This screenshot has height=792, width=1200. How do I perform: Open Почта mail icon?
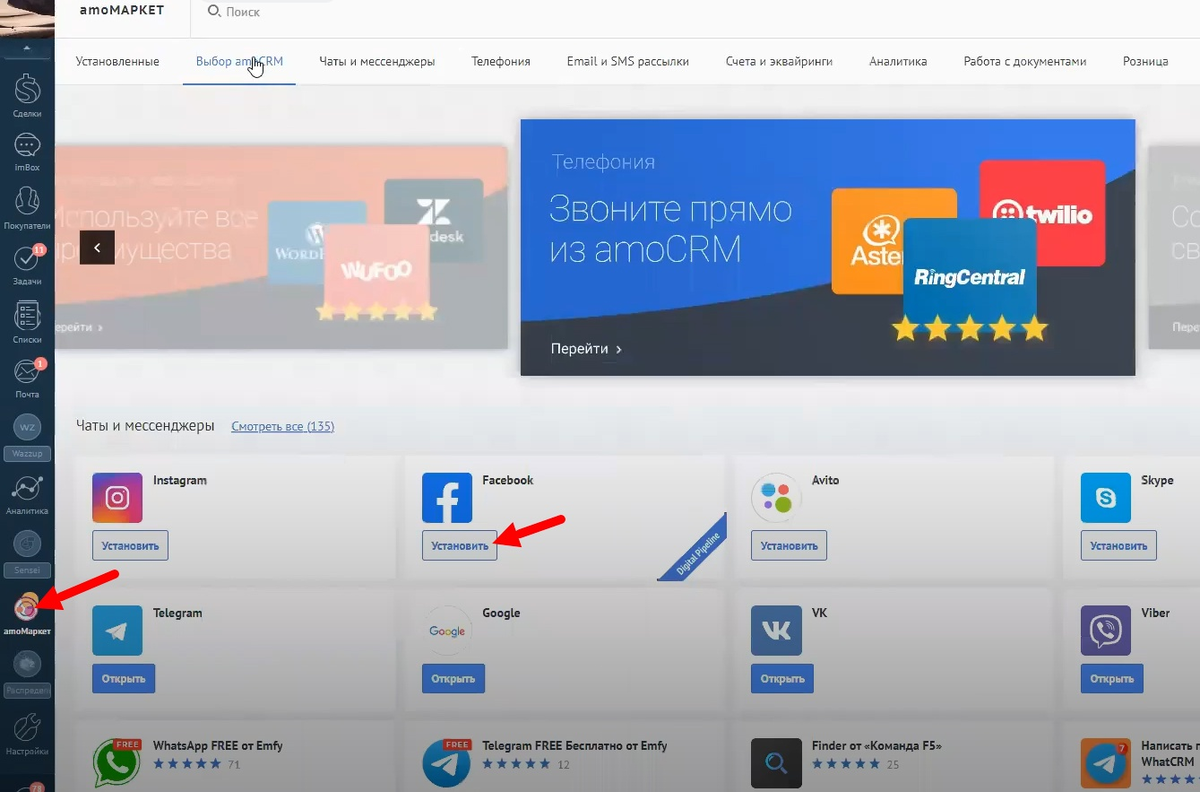pyautogui.click(x=27, y=379)
